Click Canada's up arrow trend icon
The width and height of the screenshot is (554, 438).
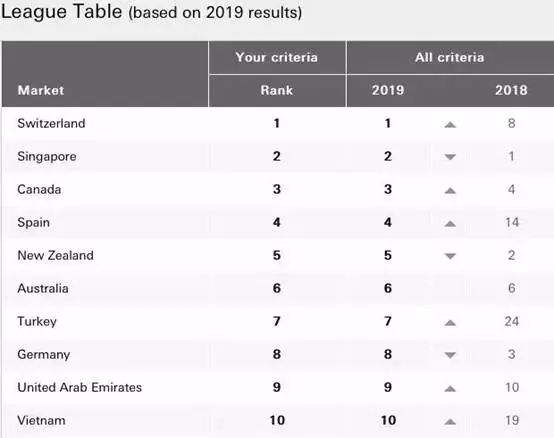pos(450,191)
